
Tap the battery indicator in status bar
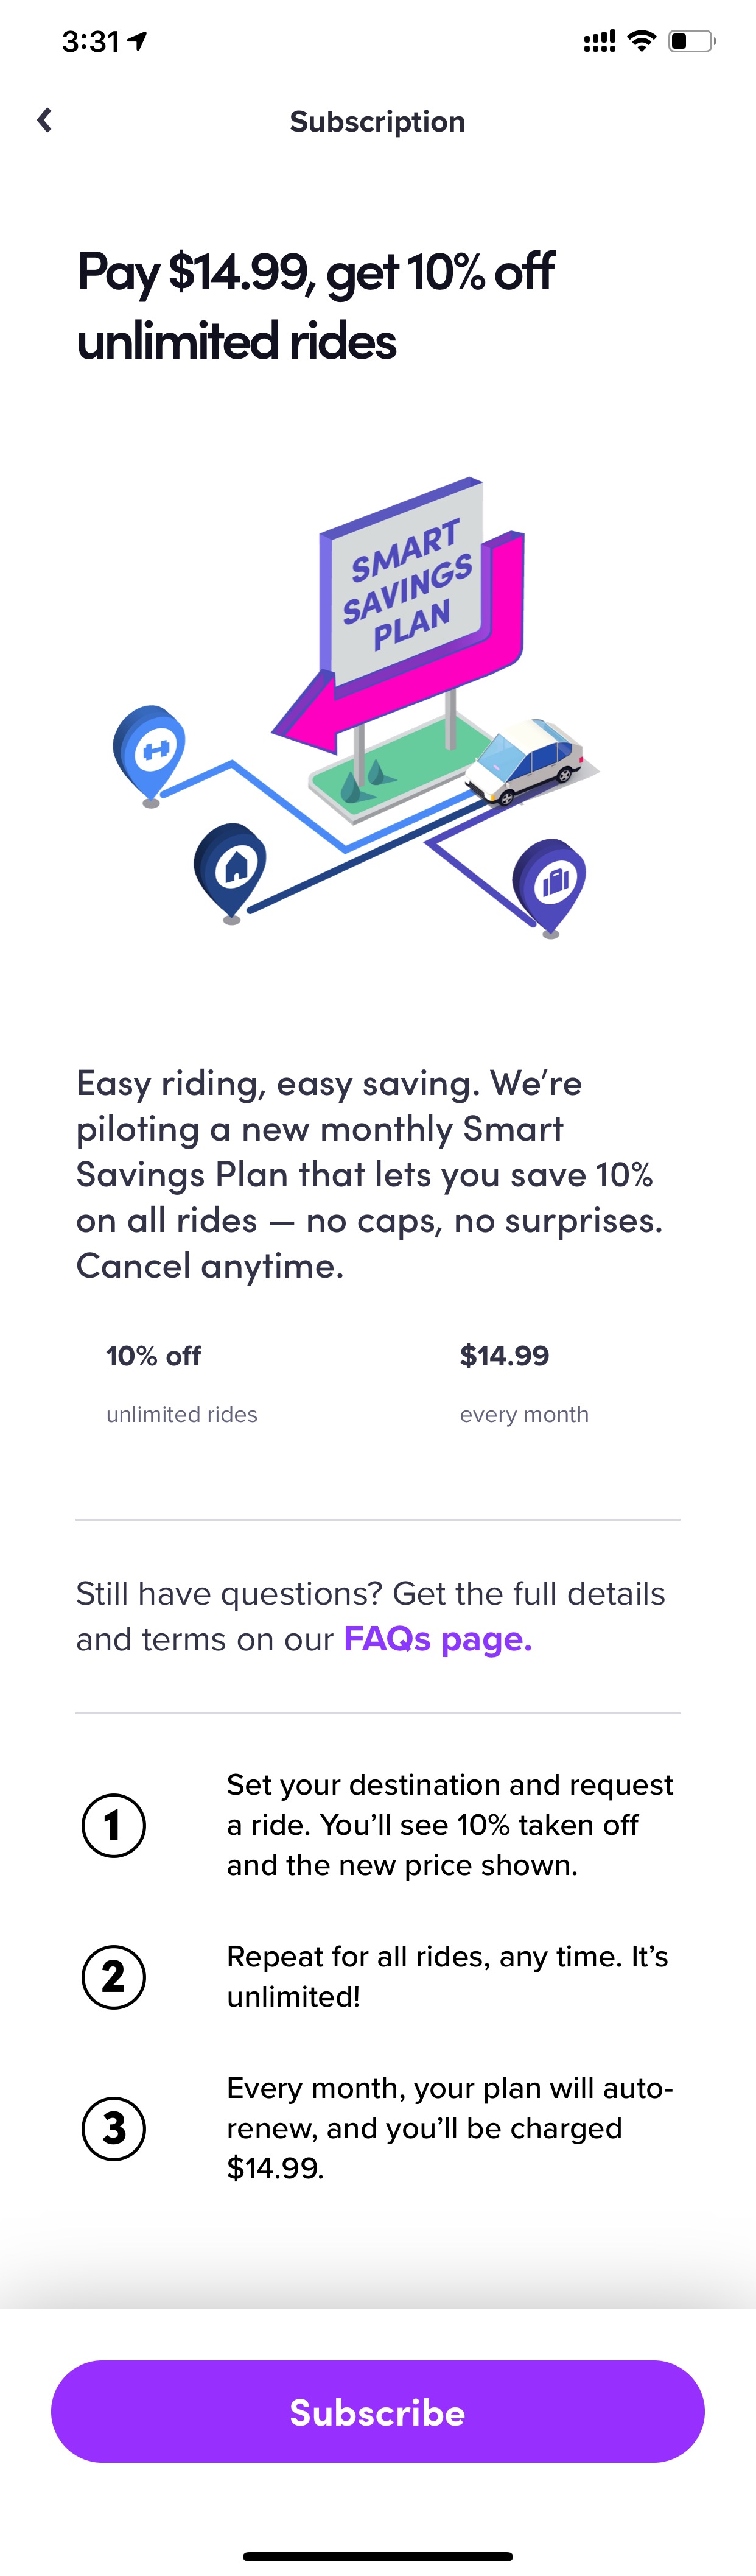click(692, 41)
